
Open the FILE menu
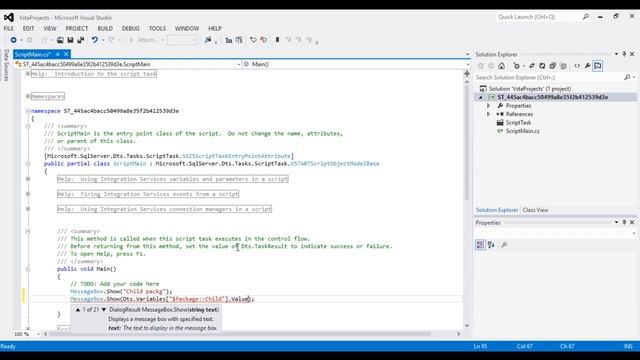9,29
